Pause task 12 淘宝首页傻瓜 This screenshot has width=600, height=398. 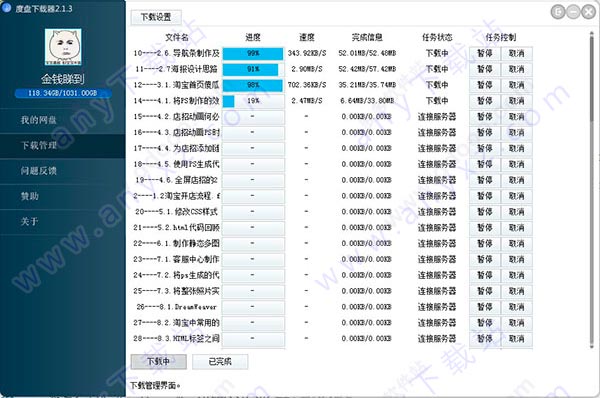click(x=484, y=85)
